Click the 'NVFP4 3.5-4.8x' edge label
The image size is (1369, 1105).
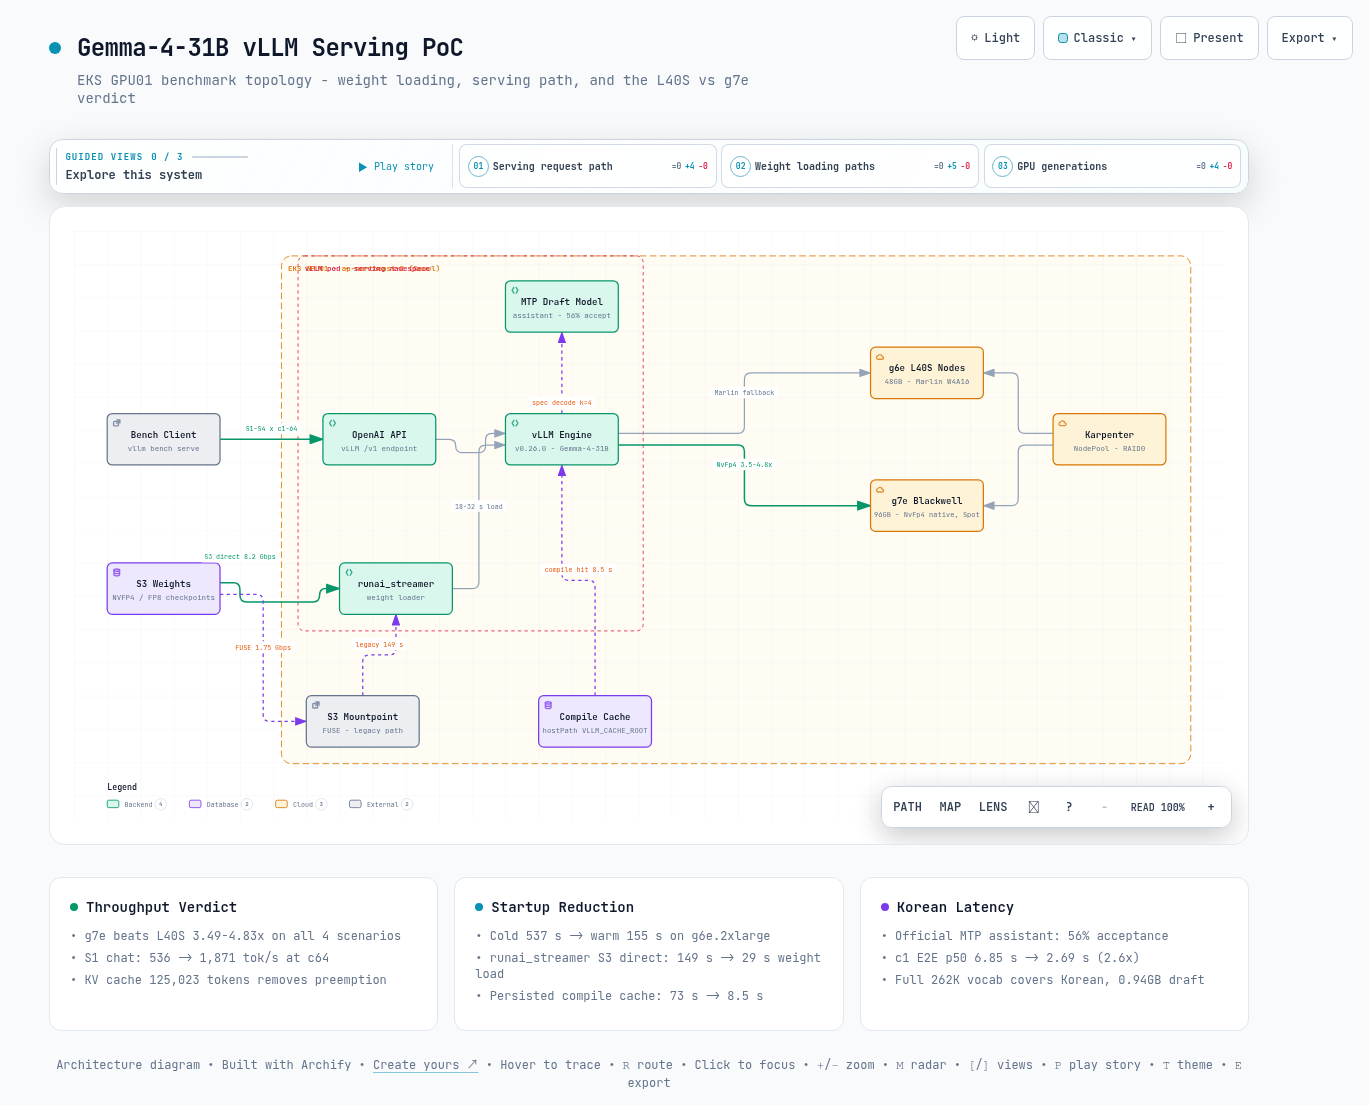744,465
